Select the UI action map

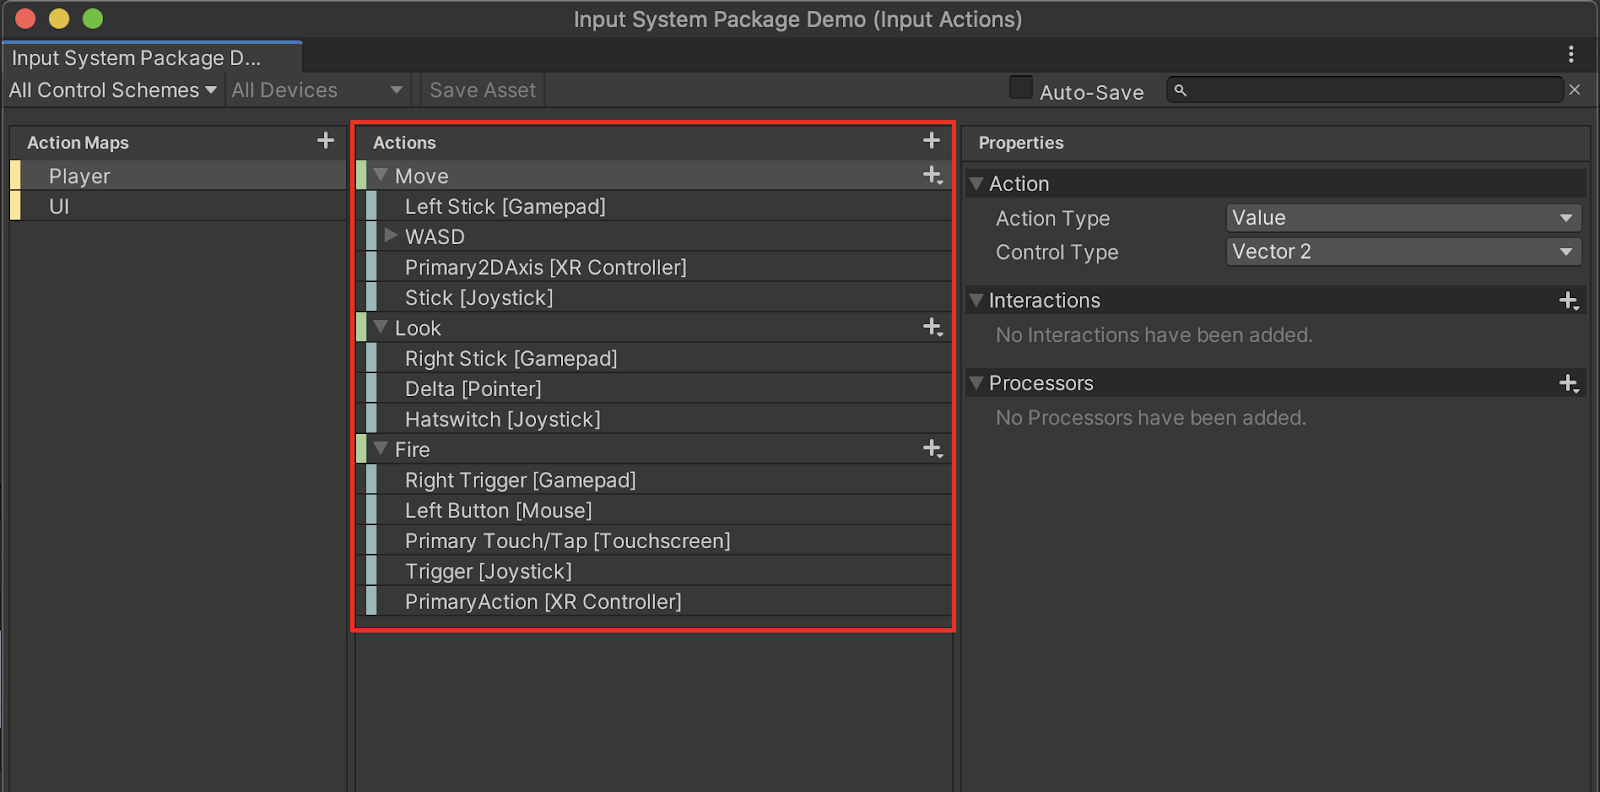tap(60, 206)
